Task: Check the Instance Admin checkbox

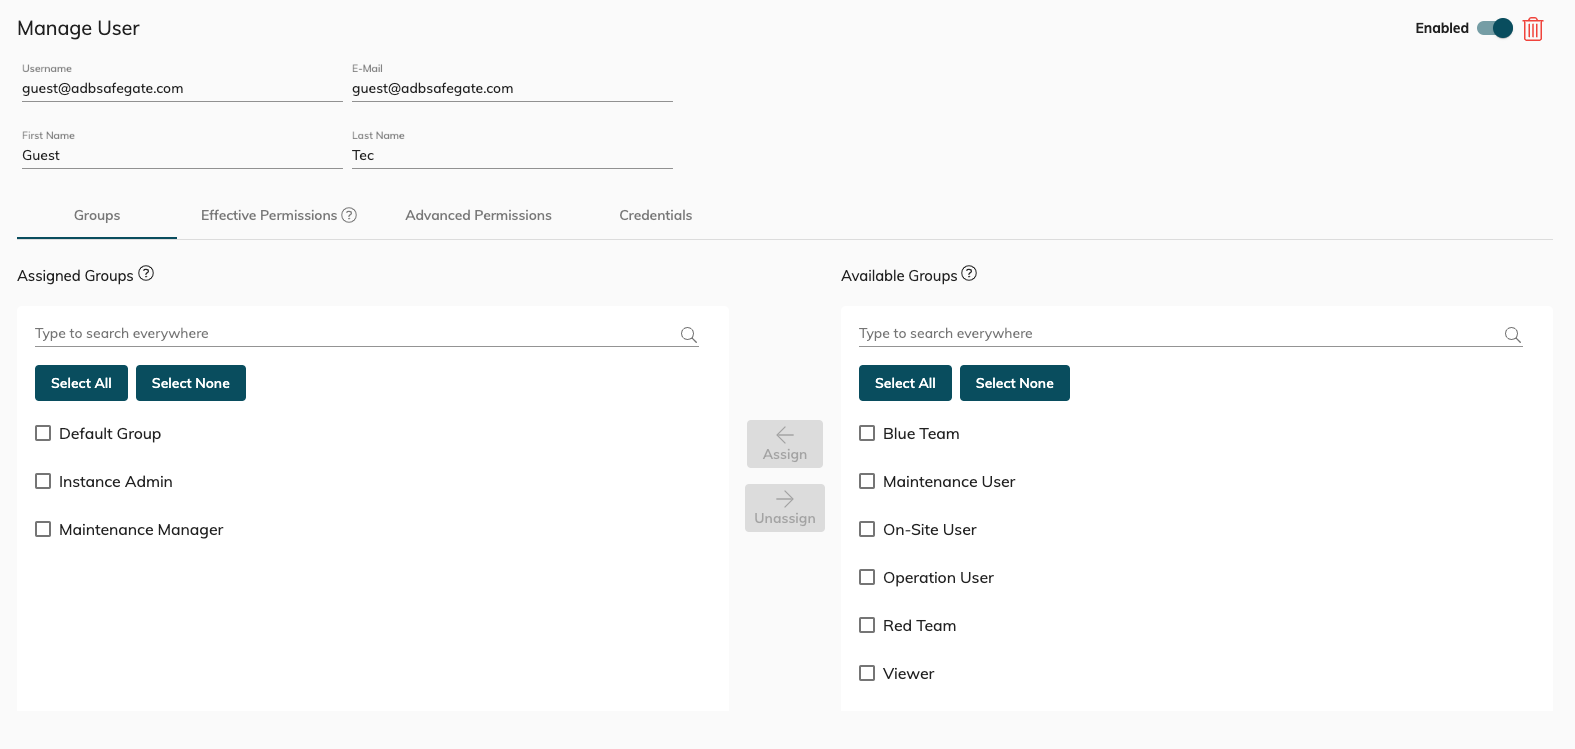Action: point(43,481)
